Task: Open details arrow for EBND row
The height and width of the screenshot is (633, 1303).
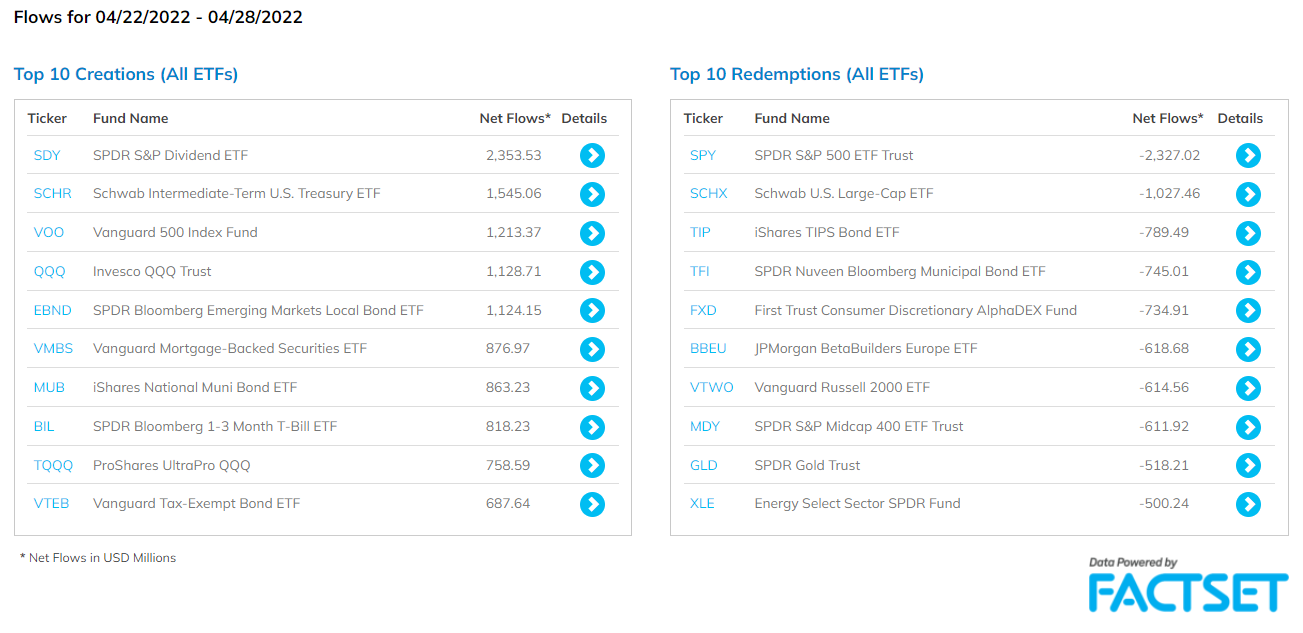Action: [593, 310]
